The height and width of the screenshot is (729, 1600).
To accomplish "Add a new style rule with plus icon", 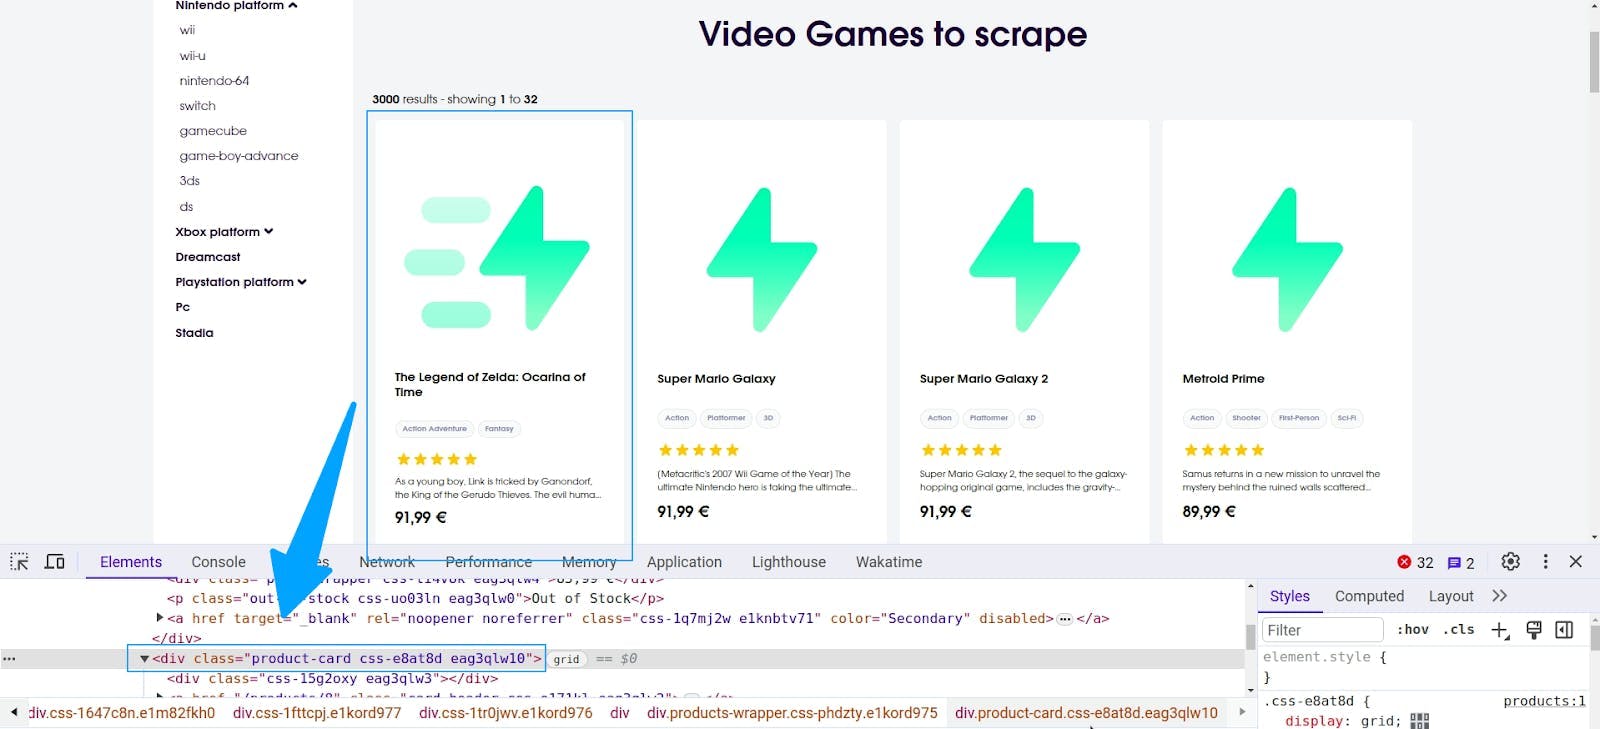I will click(1500, 630).
